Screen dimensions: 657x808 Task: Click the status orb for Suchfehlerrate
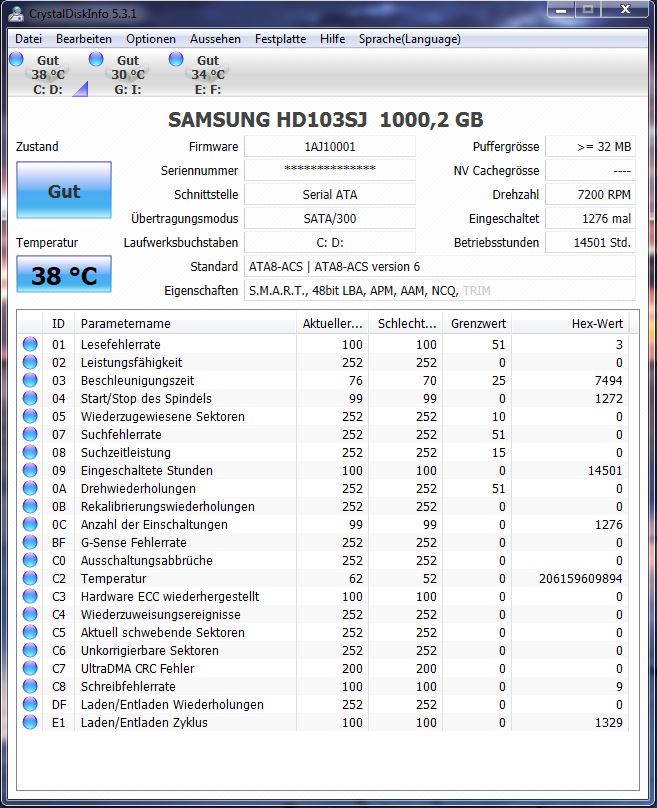[x=30, y=434]
